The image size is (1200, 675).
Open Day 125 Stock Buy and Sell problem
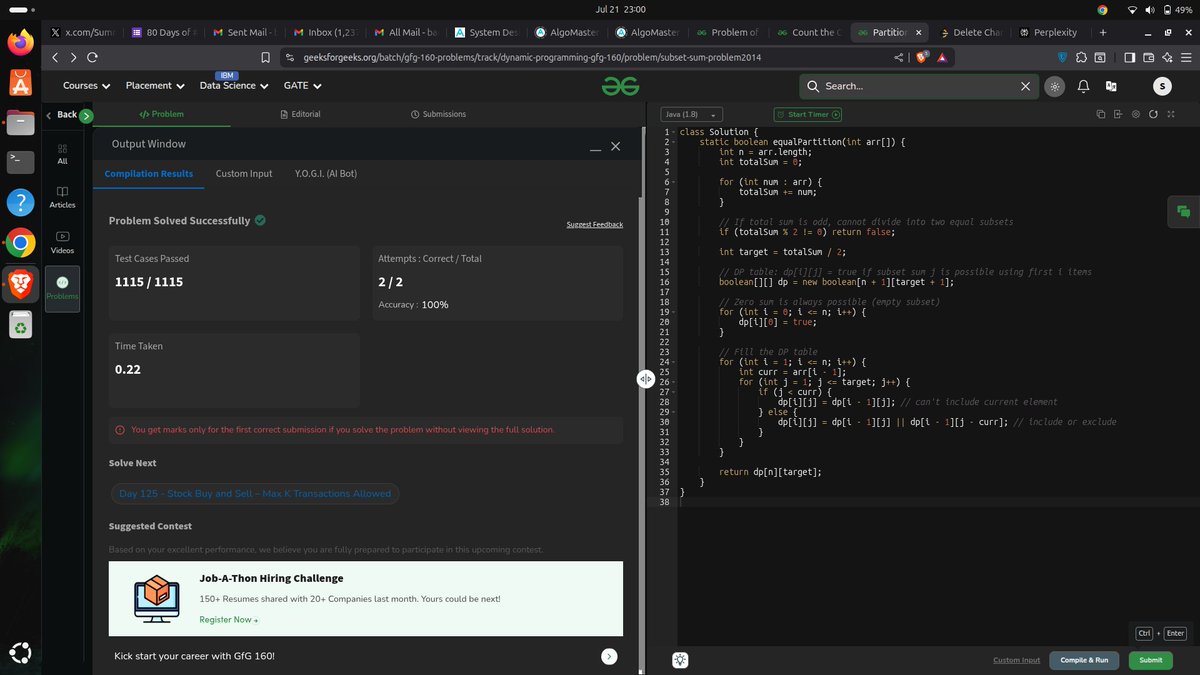tap(255, 493)
